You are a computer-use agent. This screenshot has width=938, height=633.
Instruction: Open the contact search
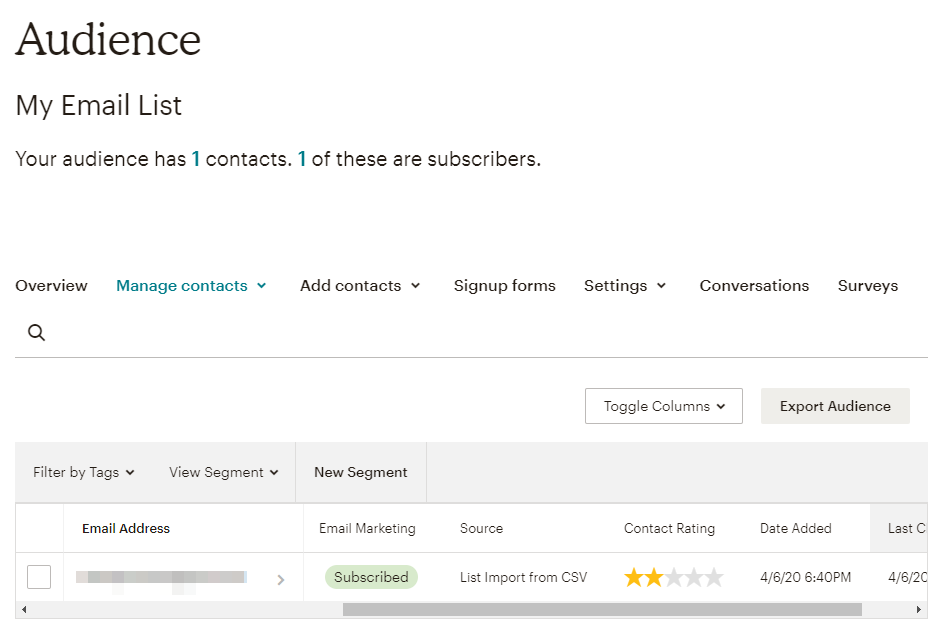pos(35,331)
